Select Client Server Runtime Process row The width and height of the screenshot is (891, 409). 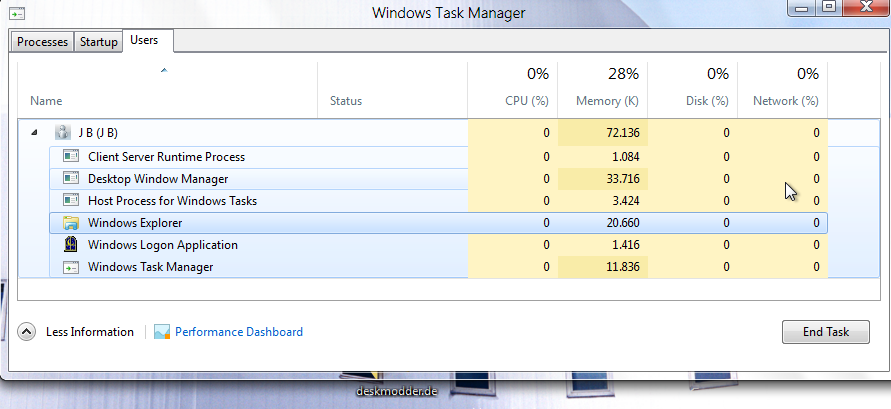click(x=438, y=157)
